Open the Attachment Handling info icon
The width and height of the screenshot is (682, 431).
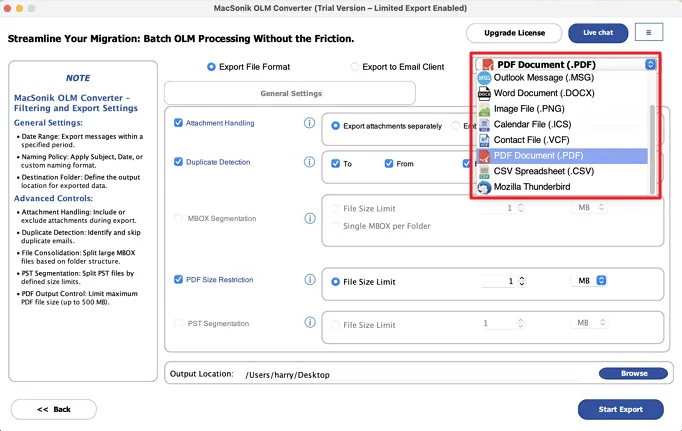(x=309, y=123)
